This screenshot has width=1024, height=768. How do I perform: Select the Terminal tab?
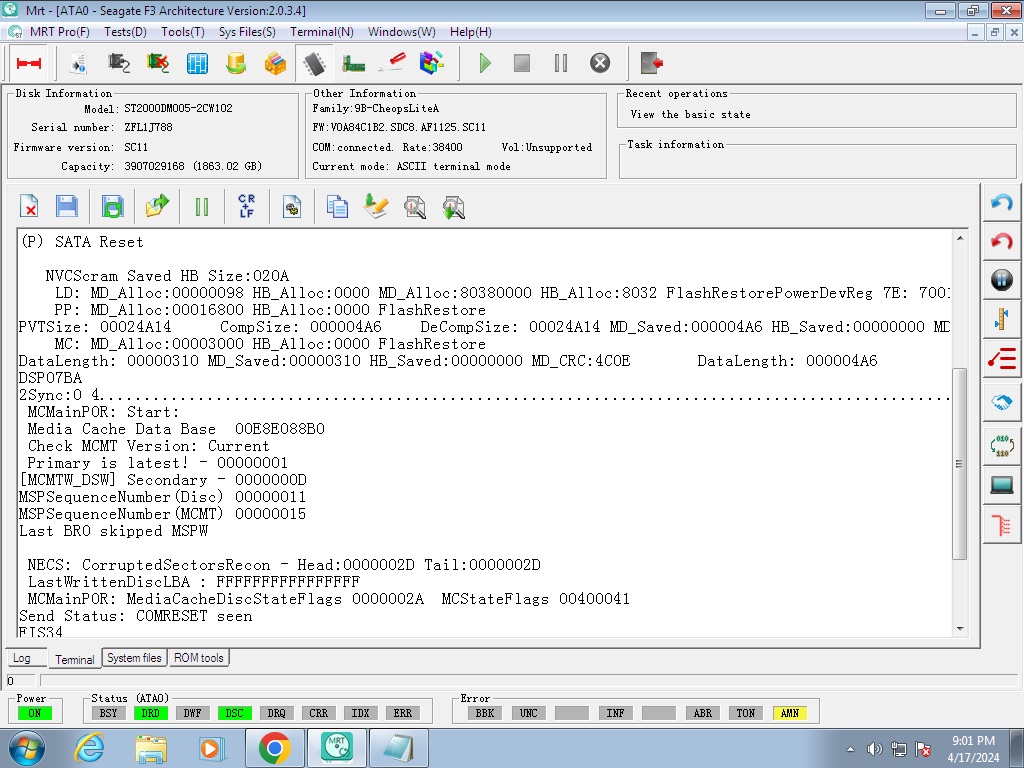pos(74,660)
